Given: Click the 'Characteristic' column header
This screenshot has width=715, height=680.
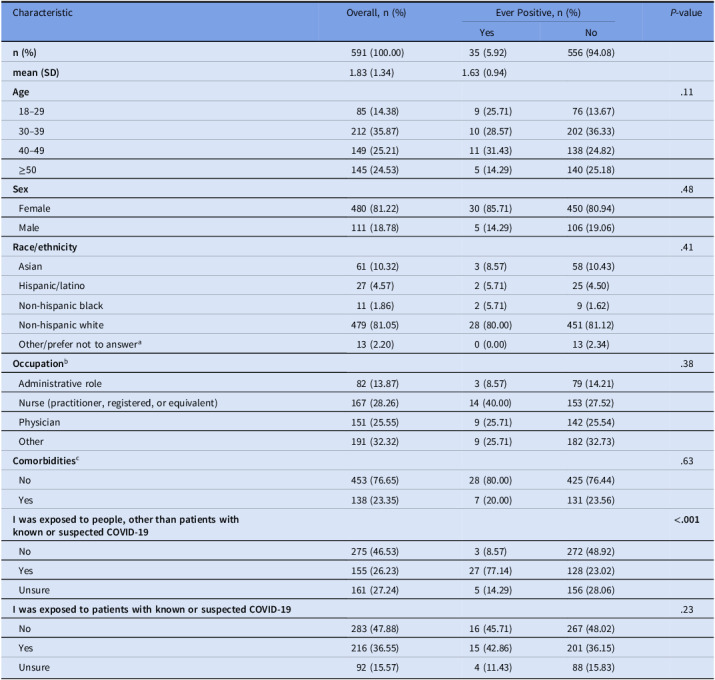Looking at the screenshot, I should pyautogui.click(x=42, y=13).
